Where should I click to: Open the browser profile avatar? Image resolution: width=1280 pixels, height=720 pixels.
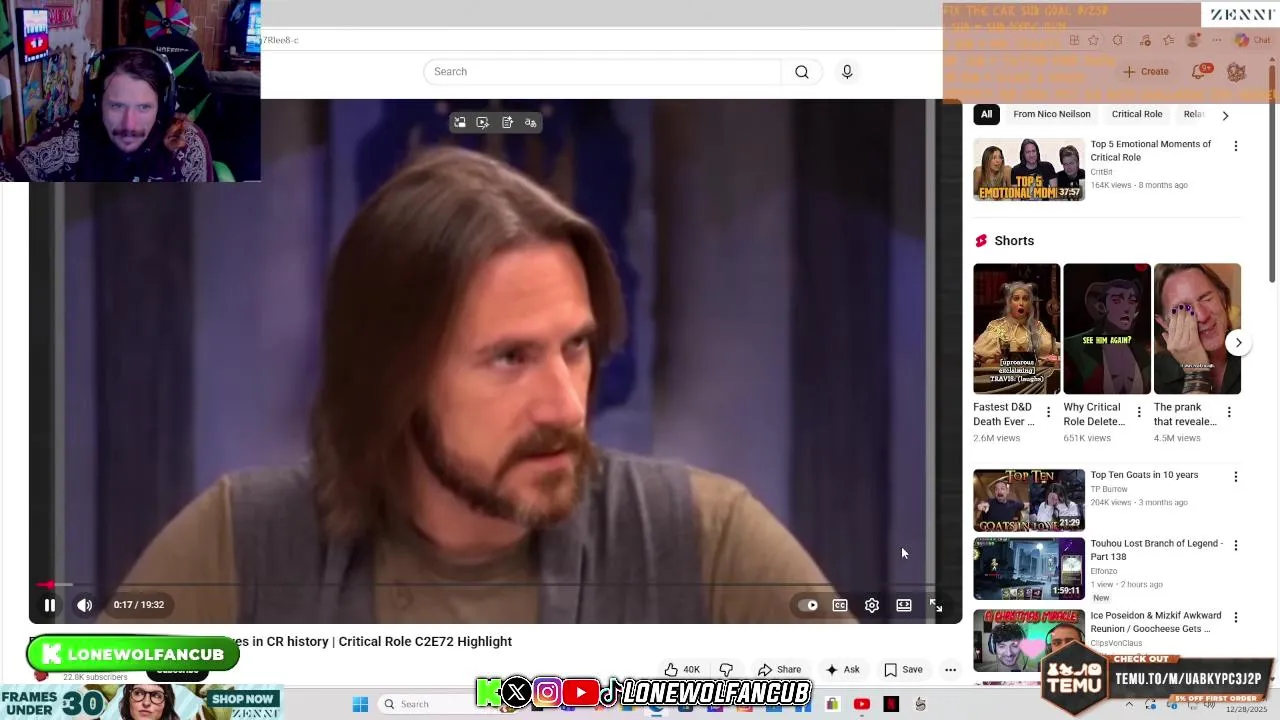pos(1193,40)
